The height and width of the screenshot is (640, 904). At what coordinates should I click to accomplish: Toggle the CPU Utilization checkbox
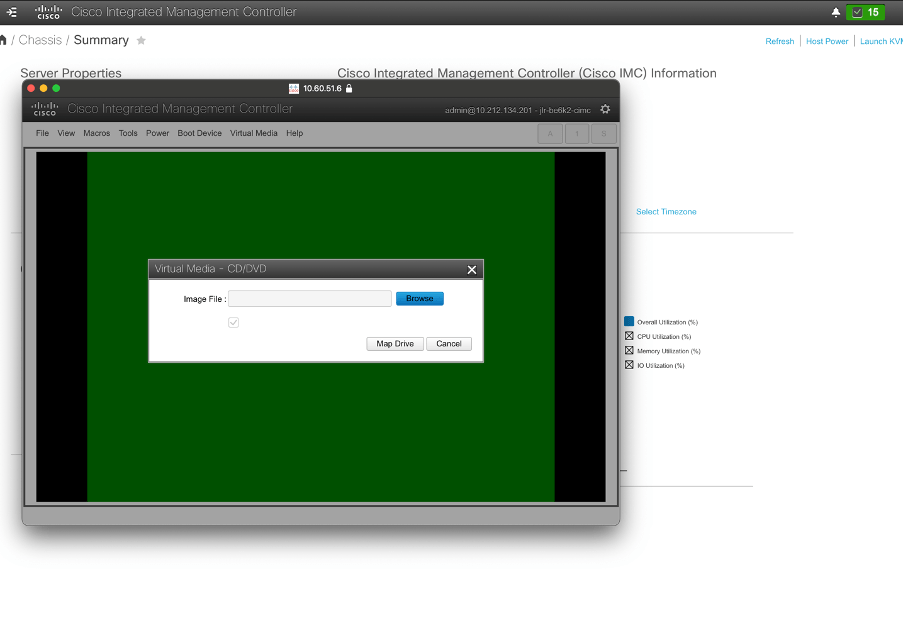point(629,336)
